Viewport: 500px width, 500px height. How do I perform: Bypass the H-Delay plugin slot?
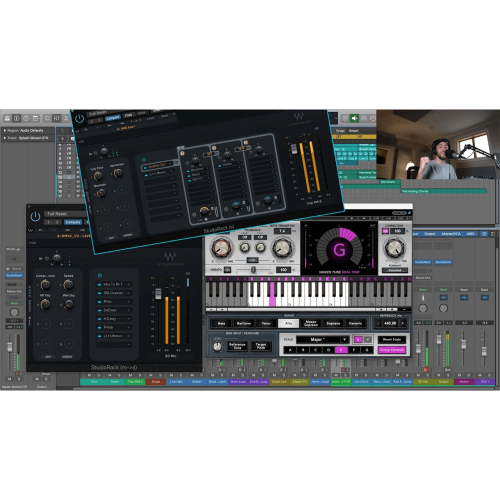pos(100,319)
